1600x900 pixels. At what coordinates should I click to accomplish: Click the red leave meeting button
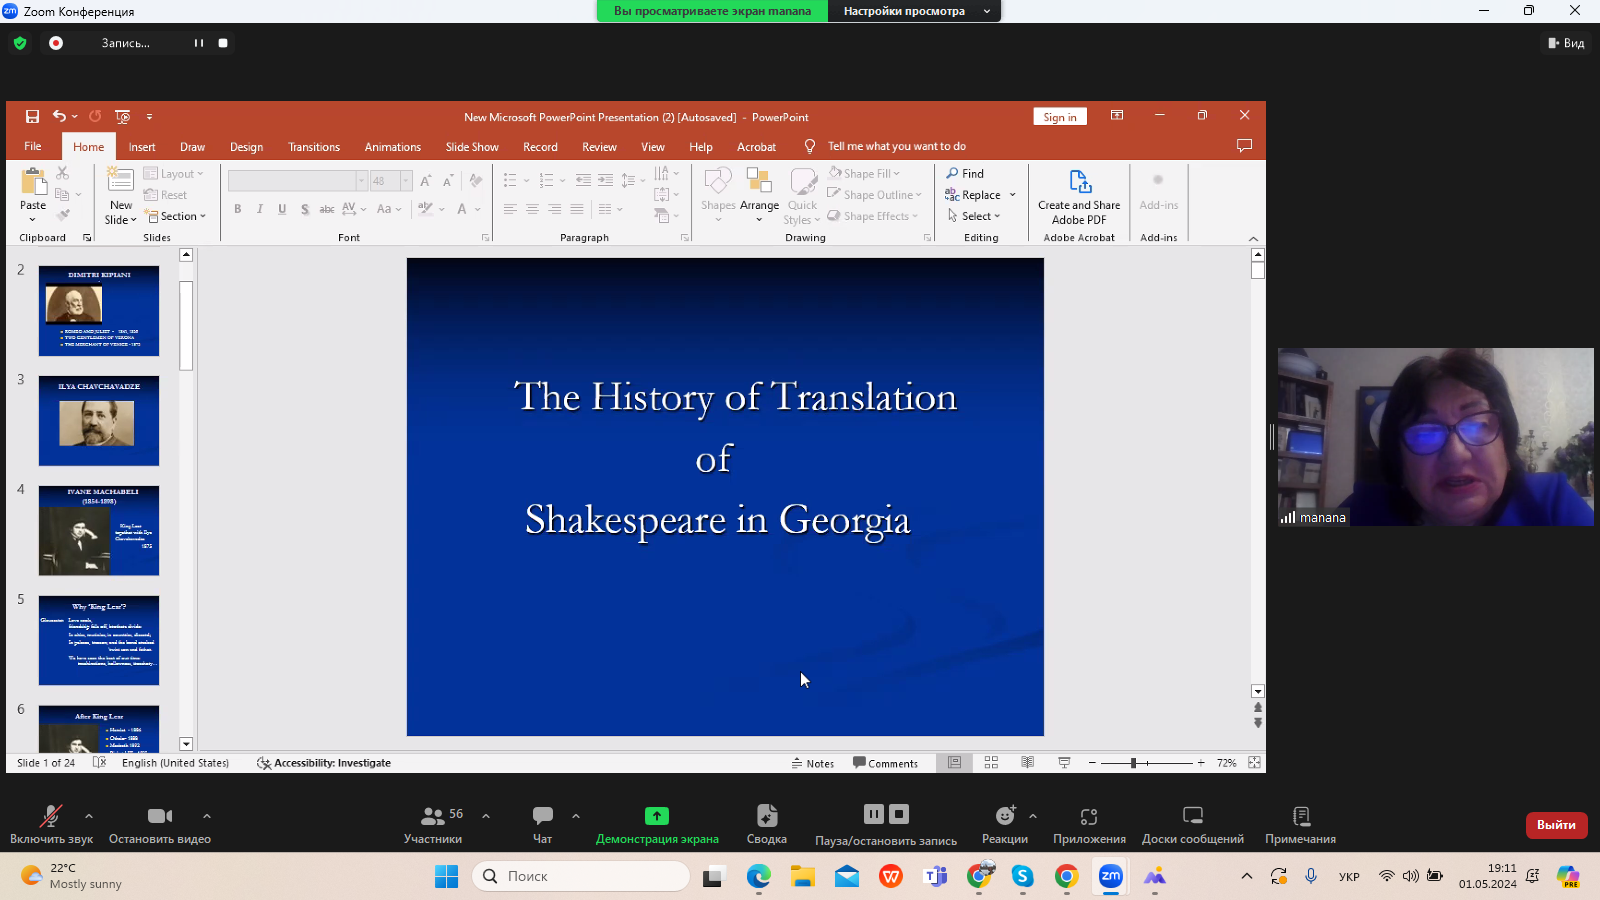(x=1556, y=825)
